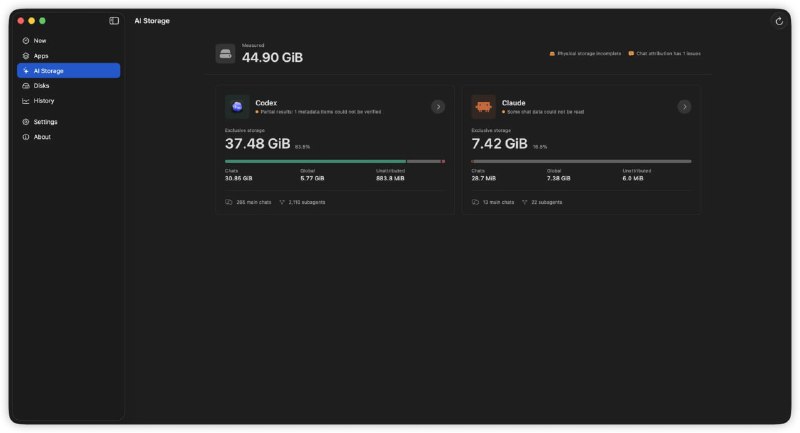Click the total 44.90 GiB value
This screenshot has height=433, width=800.
point(272,58)
